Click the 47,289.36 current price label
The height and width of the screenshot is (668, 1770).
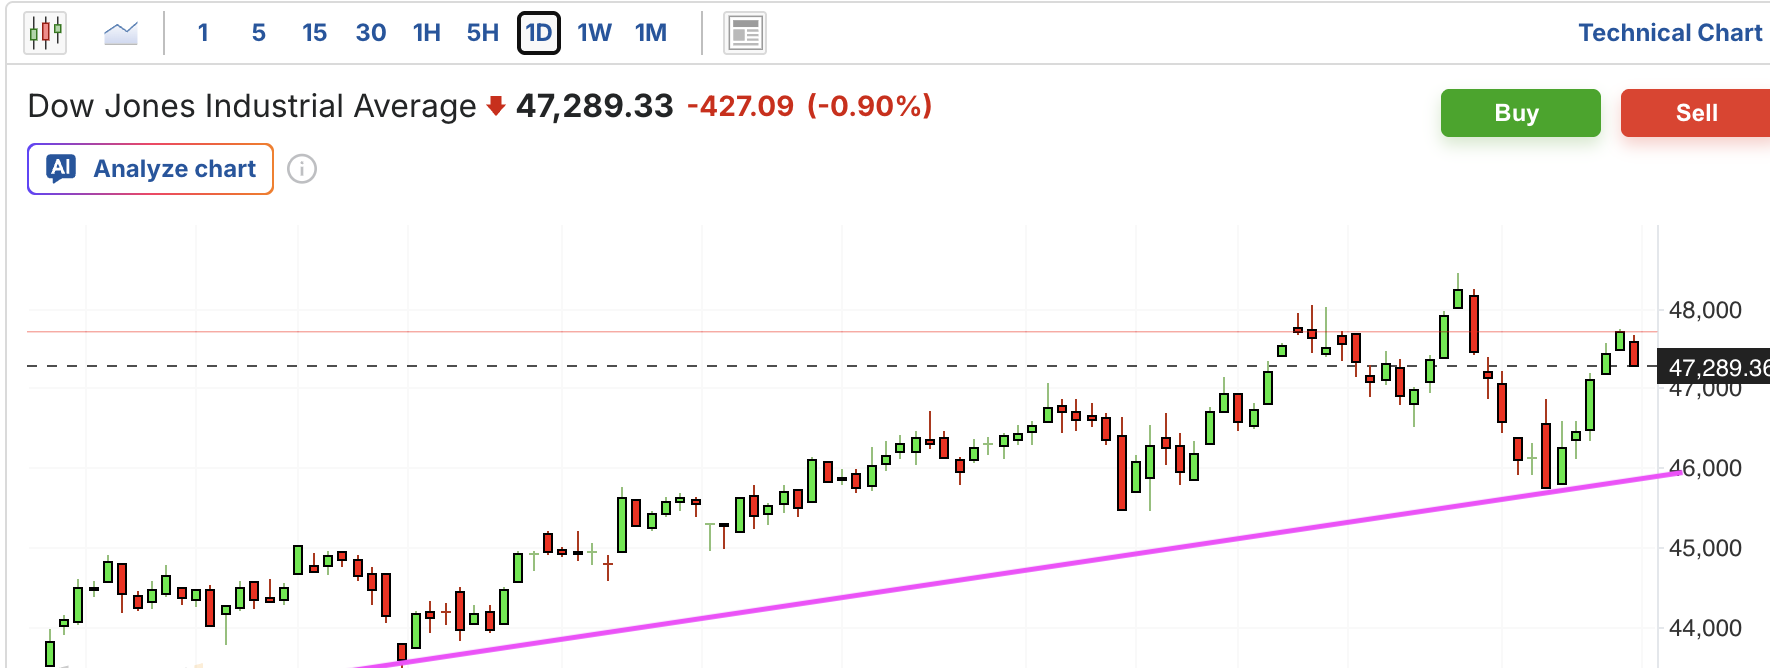(1714, 367)
